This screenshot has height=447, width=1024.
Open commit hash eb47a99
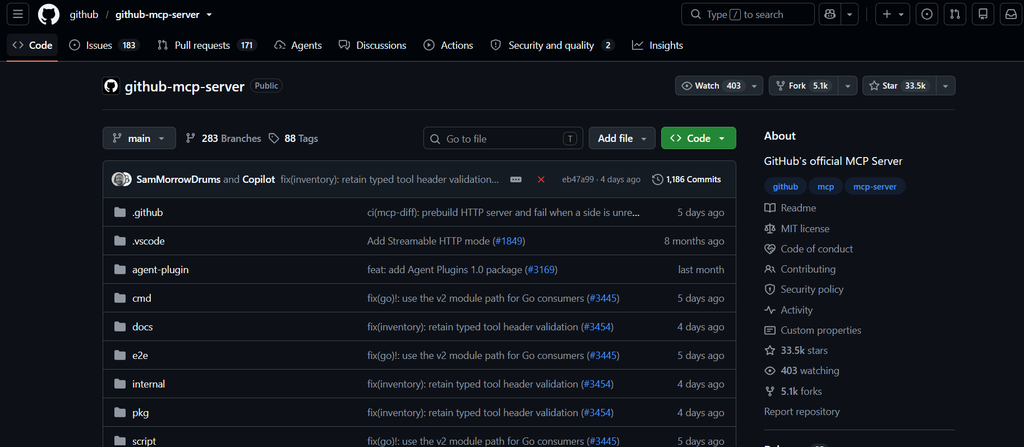point(576,179)
